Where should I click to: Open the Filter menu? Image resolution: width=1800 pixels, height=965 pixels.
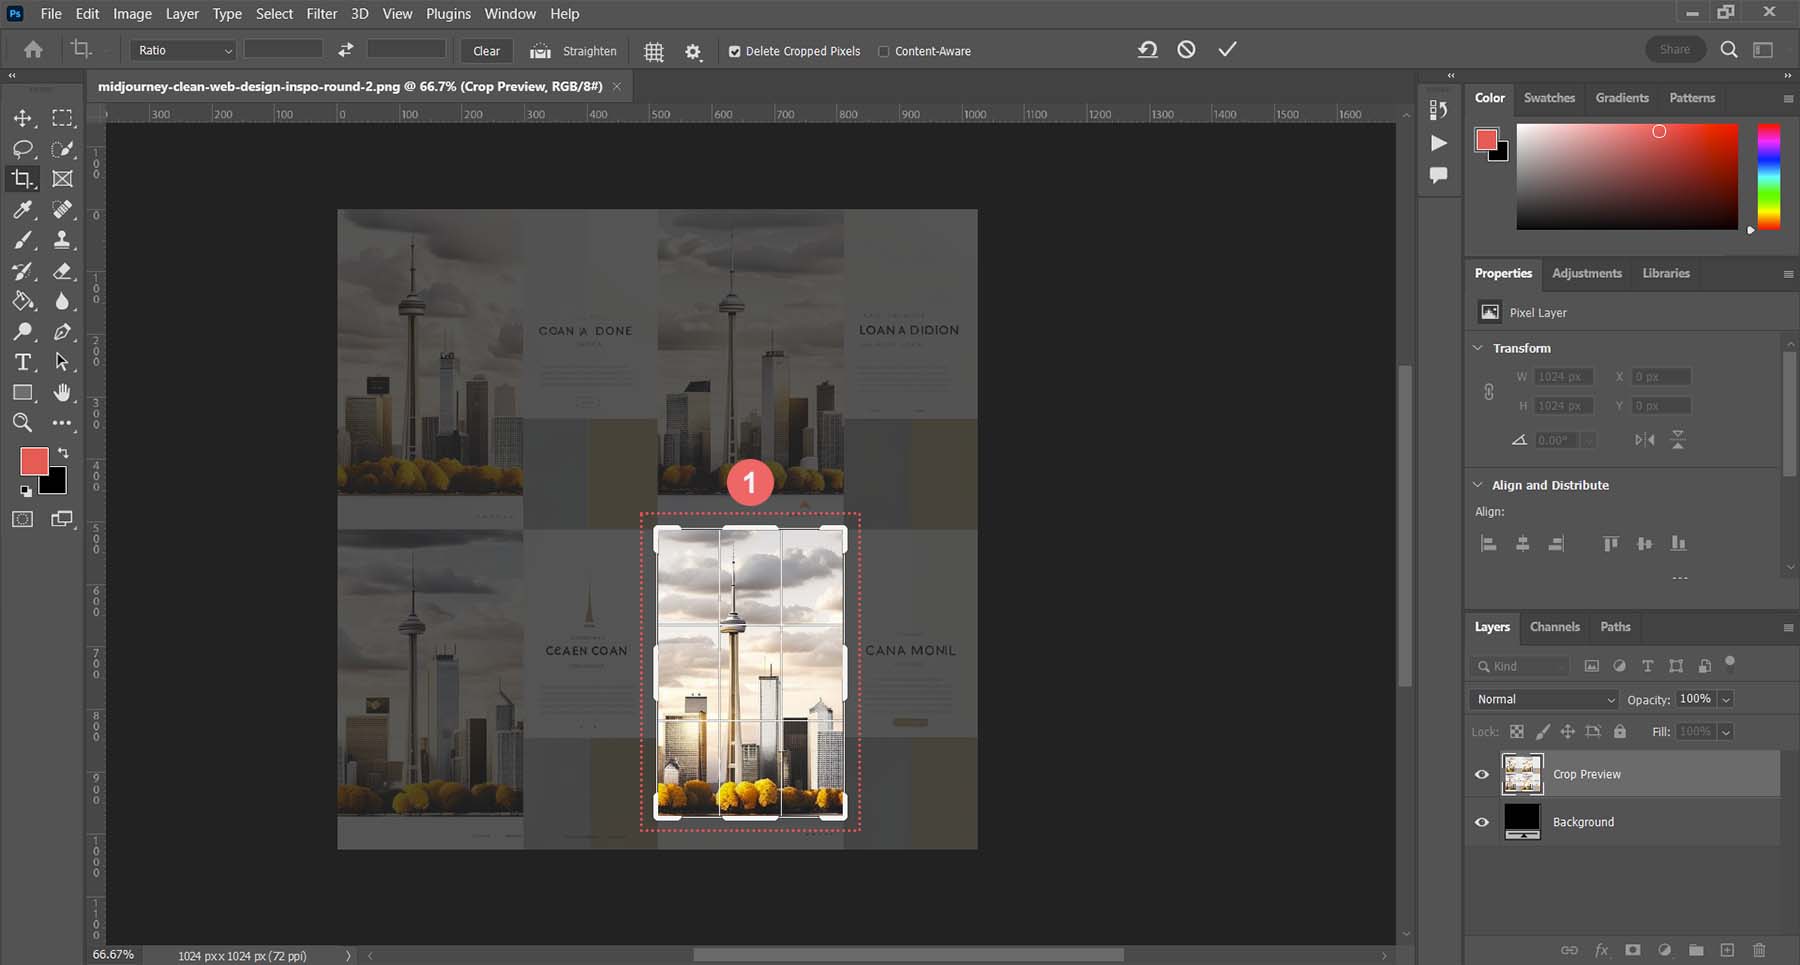coord(321,14)
